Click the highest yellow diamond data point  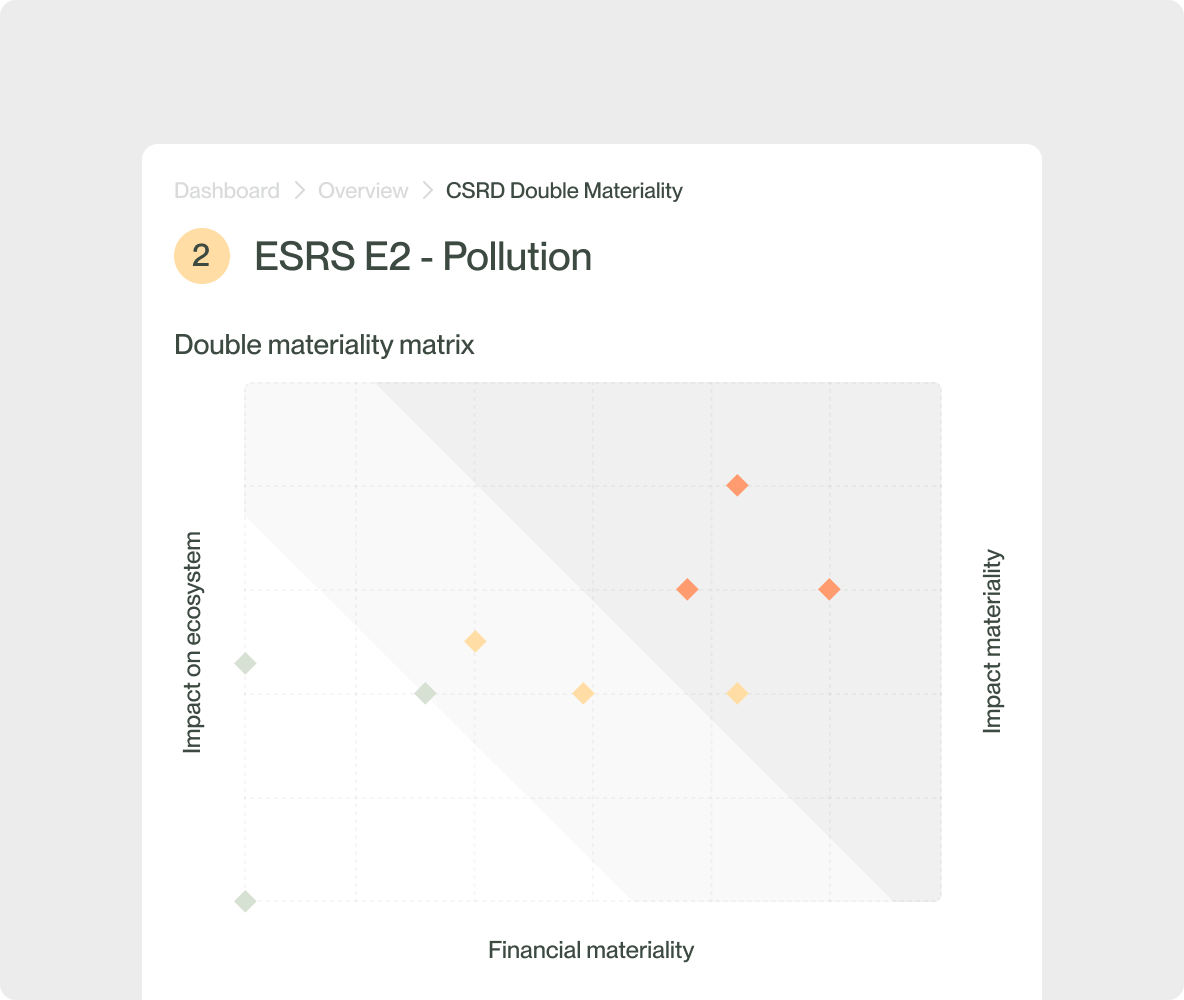476,641
